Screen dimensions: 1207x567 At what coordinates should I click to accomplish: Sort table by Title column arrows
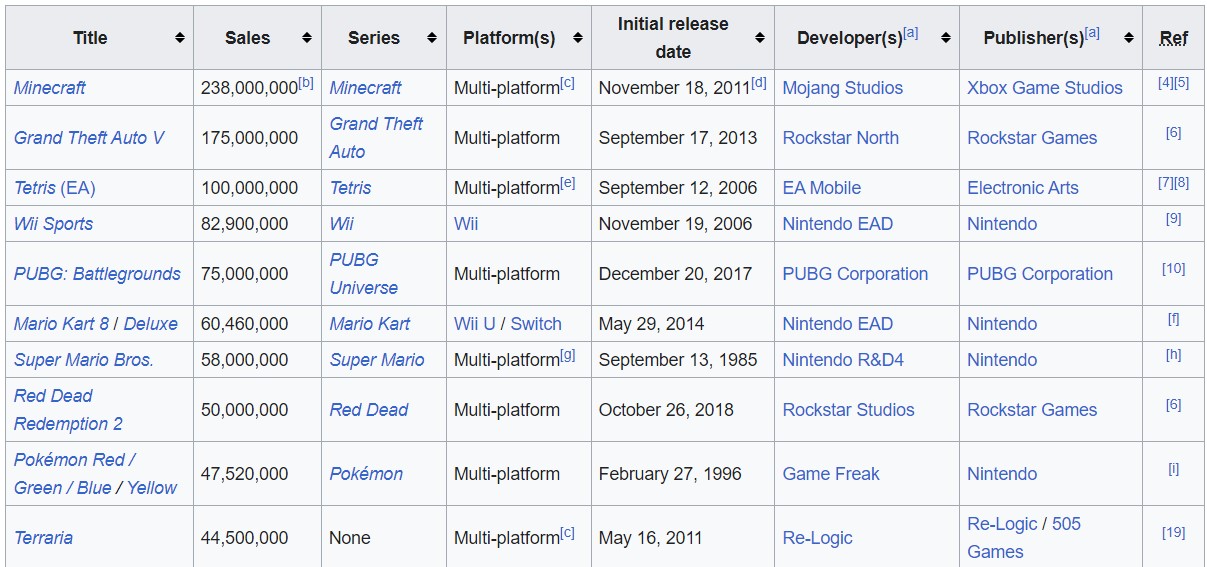pyautogui.click(x=180, y=38)
